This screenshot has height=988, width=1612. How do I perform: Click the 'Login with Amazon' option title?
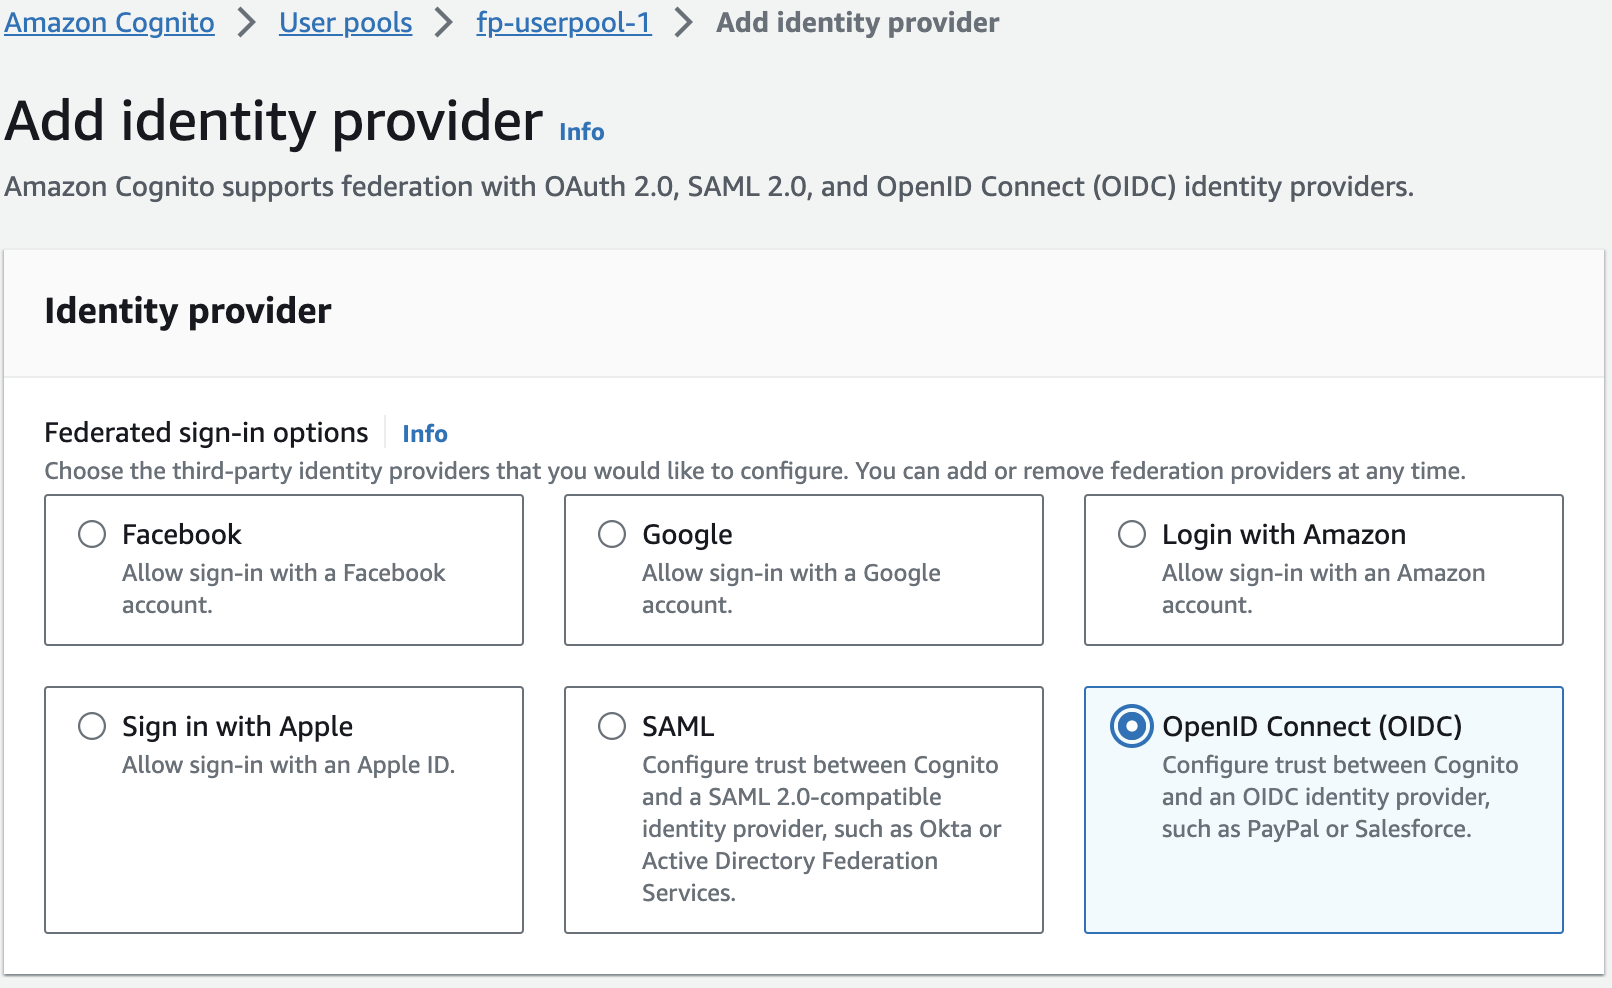pyautogui.click(x=1284, y=534)
